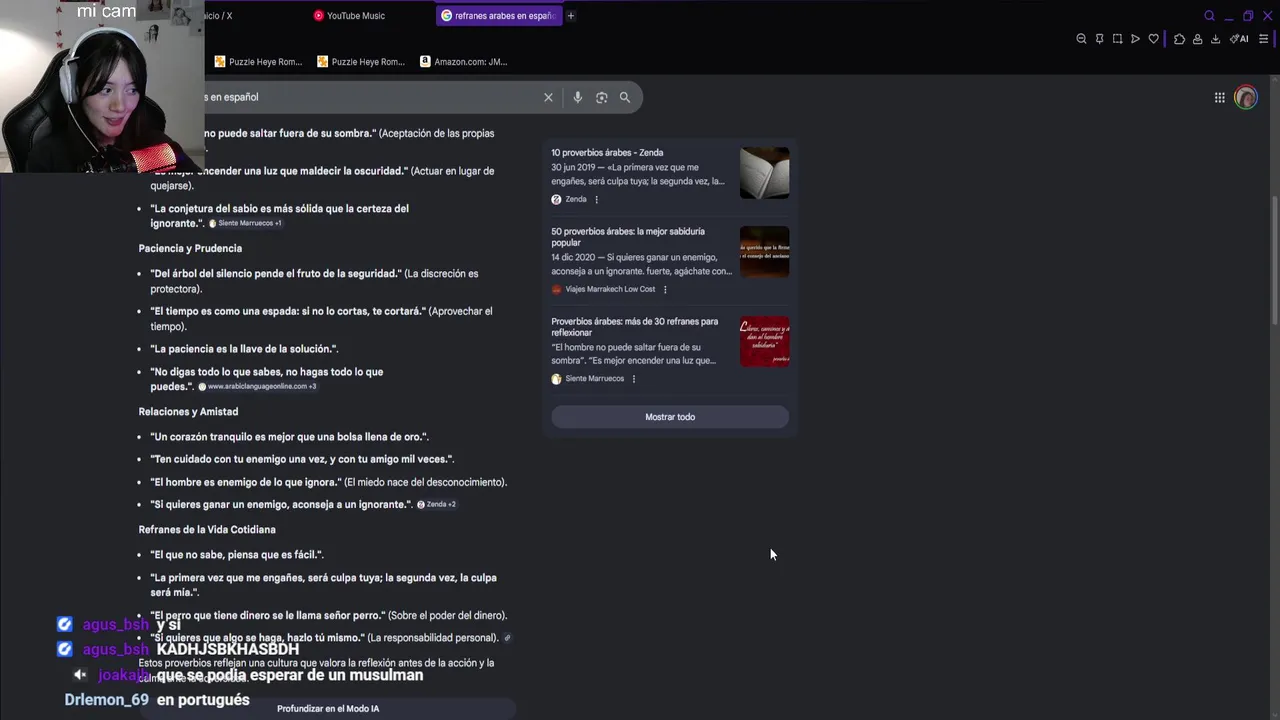Switch to the YouTube Music tab
Screen dimensions: 1280x720
pyautogui.click(x=348, y=16)
